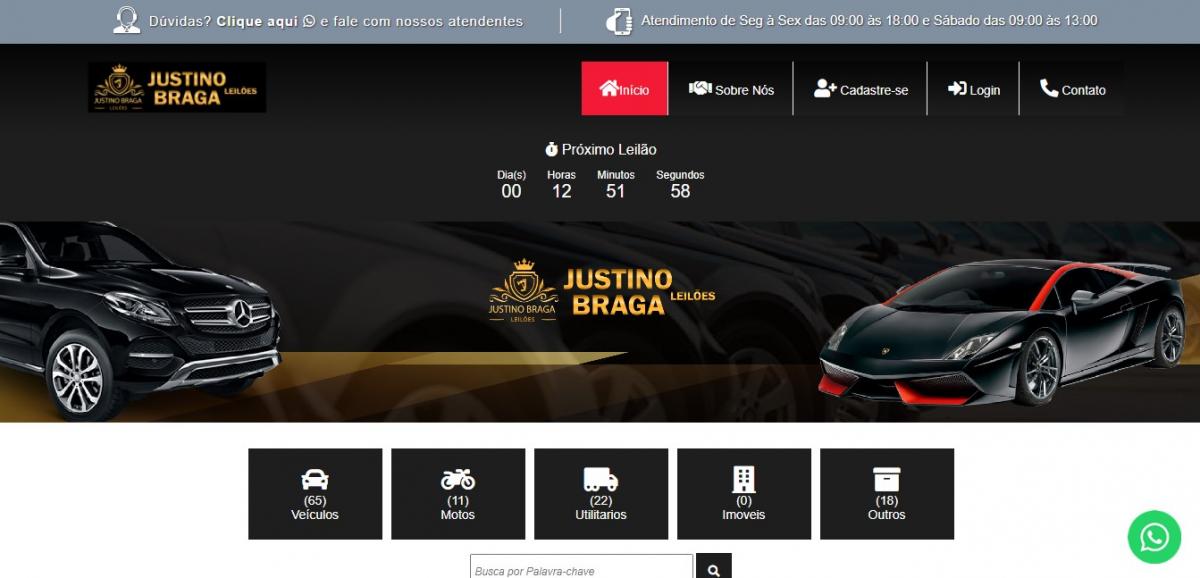Click the 'Próximo Leilão' countdown heading
This screenshot has height=578, width=1200.
pyautogui.click(x=609, y=150)
